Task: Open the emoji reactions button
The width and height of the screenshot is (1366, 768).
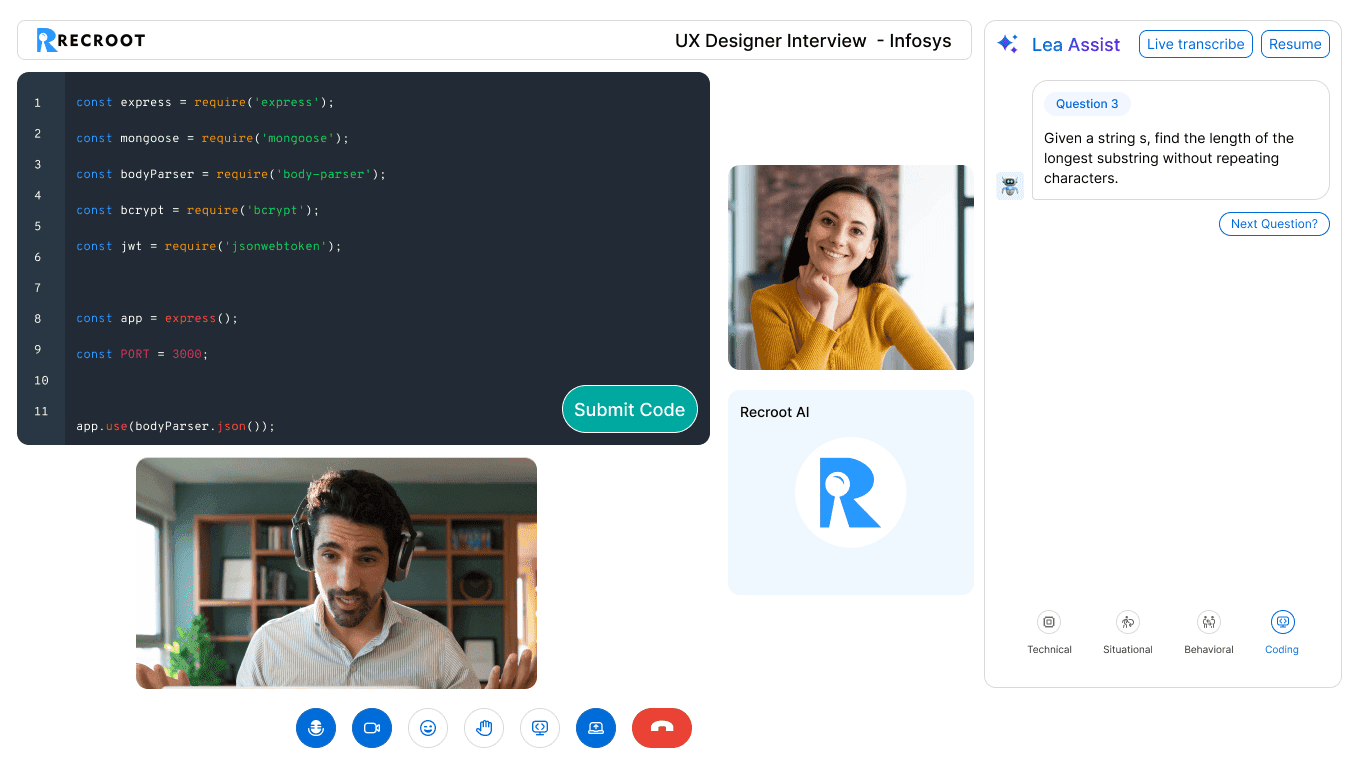Action: click(428, 728)
